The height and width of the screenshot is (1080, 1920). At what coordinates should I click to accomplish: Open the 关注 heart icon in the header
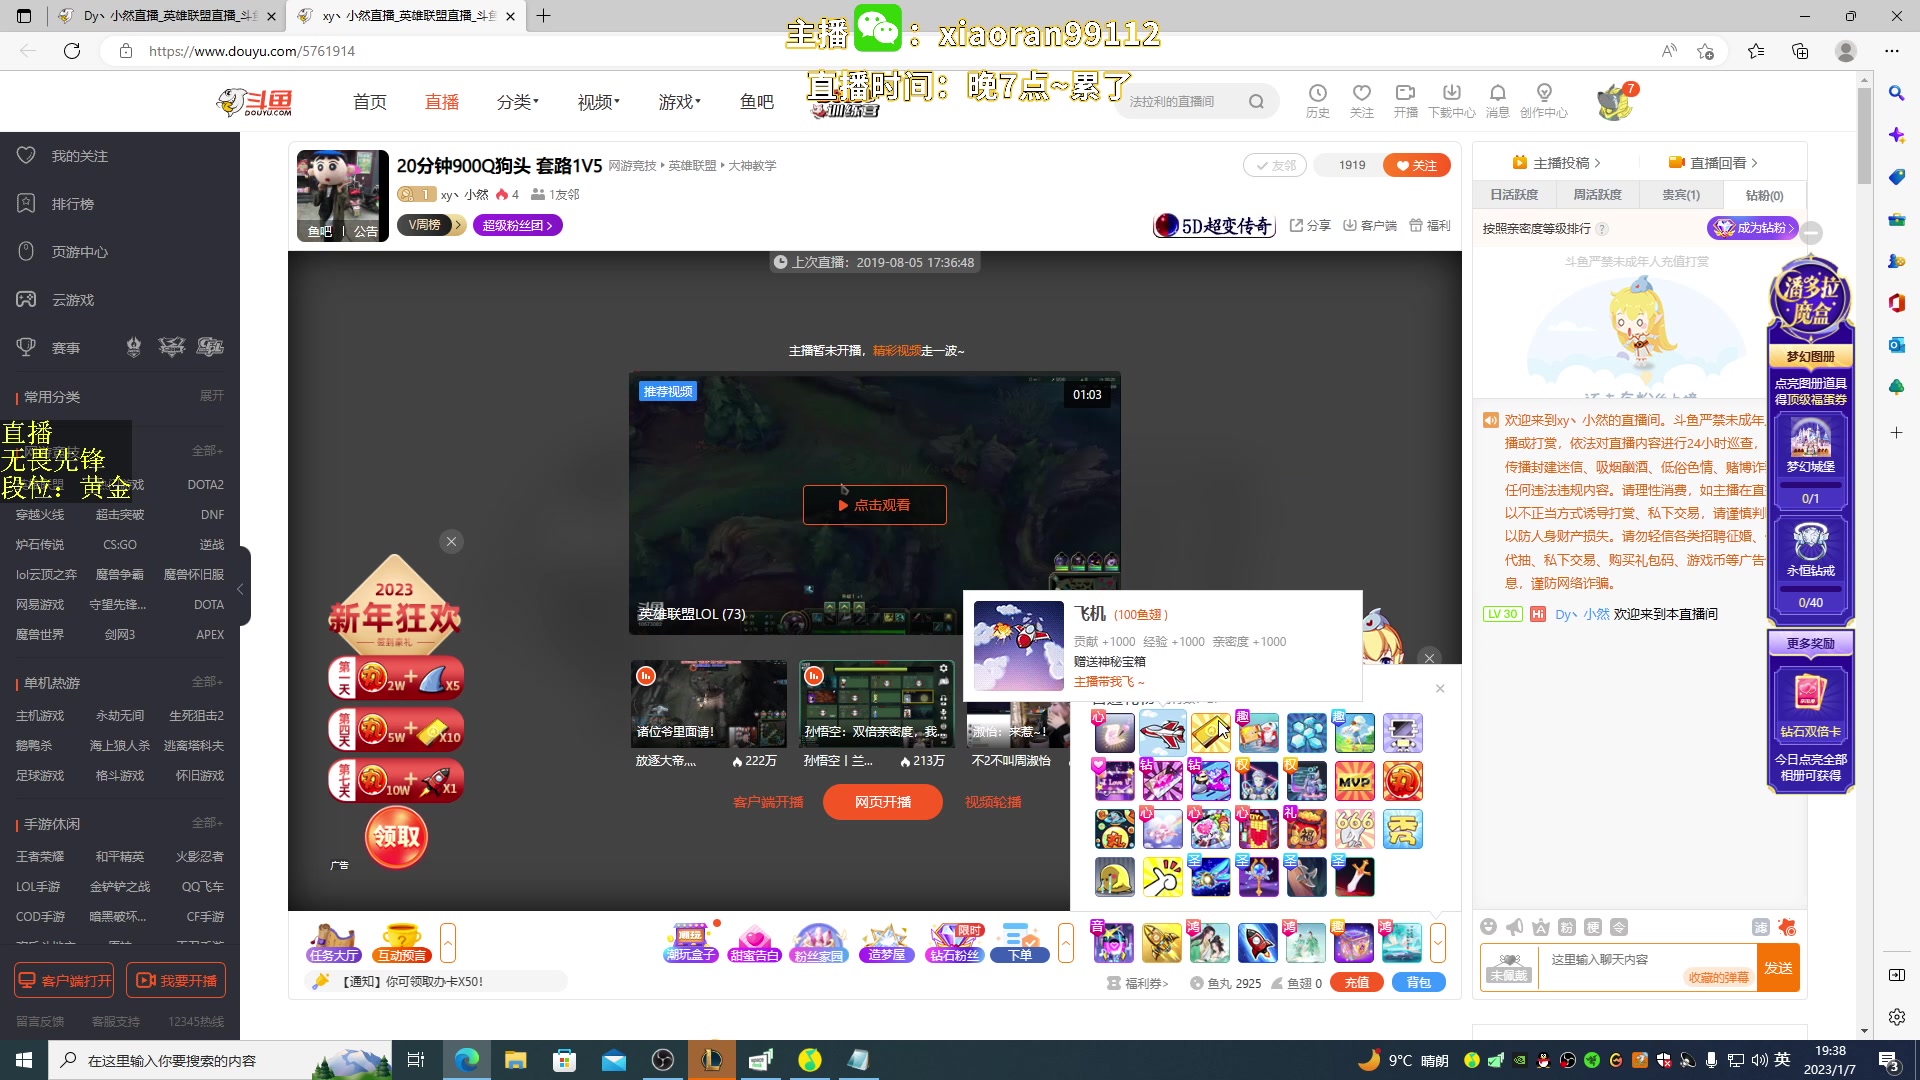click(1362, 101)
